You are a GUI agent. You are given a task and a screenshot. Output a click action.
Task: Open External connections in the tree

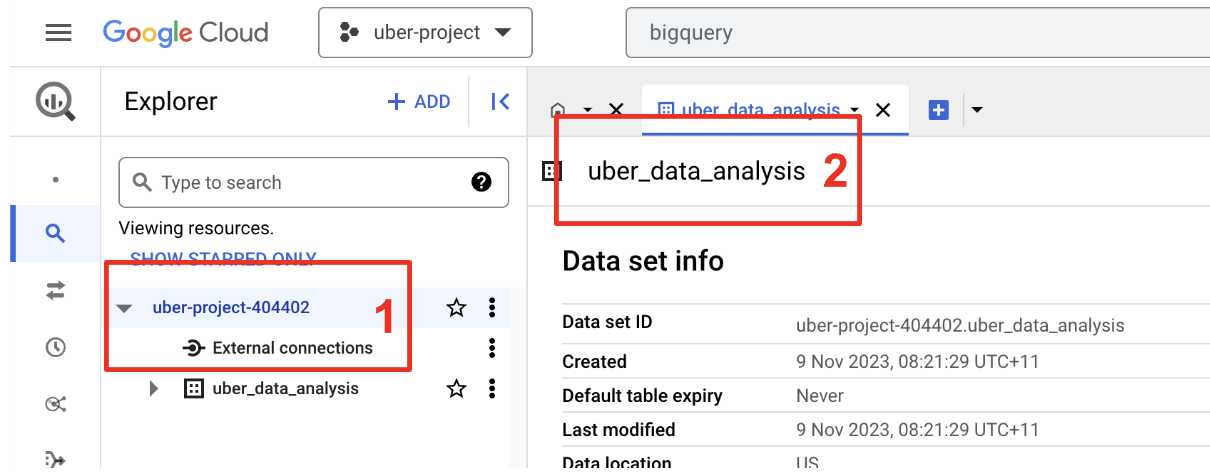coord(292,348)
